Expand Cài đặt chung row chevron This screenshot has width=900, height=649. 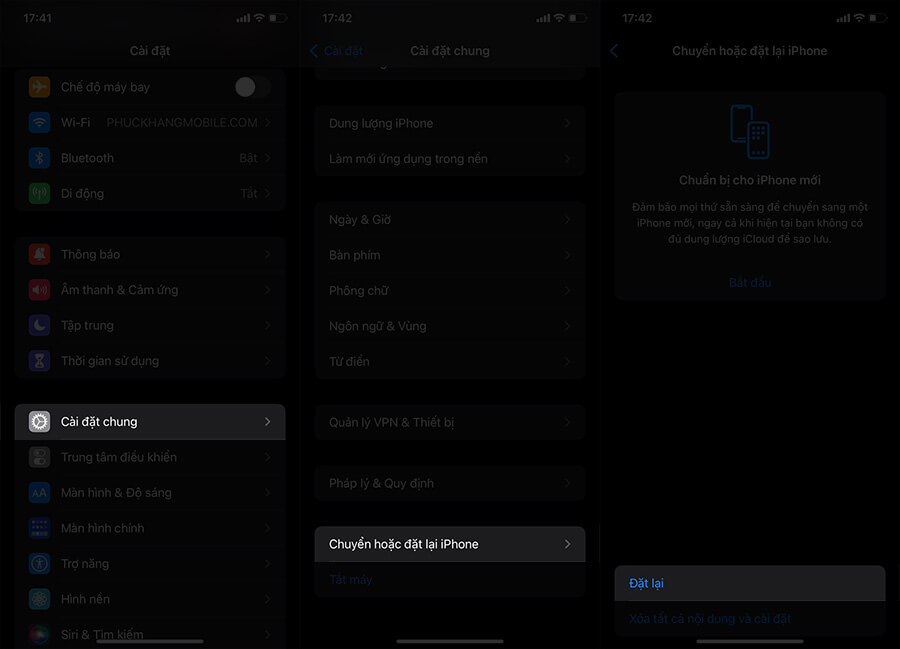point(267,422)
